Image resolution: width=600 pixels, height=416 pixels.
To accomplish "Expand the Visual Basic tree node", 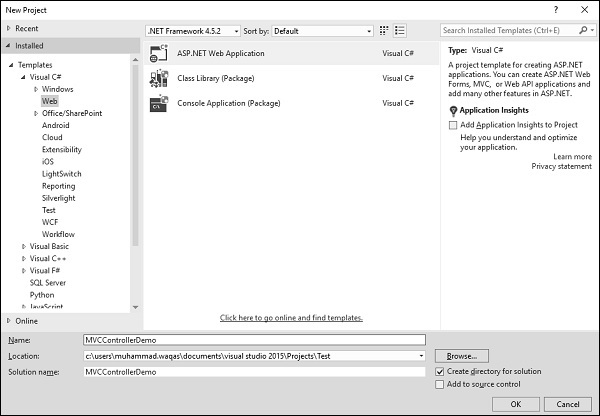I will (x=24, y=246).
